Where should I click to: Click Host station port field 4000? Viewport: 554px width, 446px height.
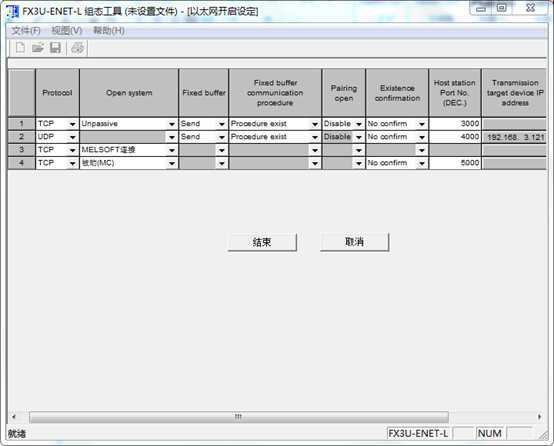455,137
